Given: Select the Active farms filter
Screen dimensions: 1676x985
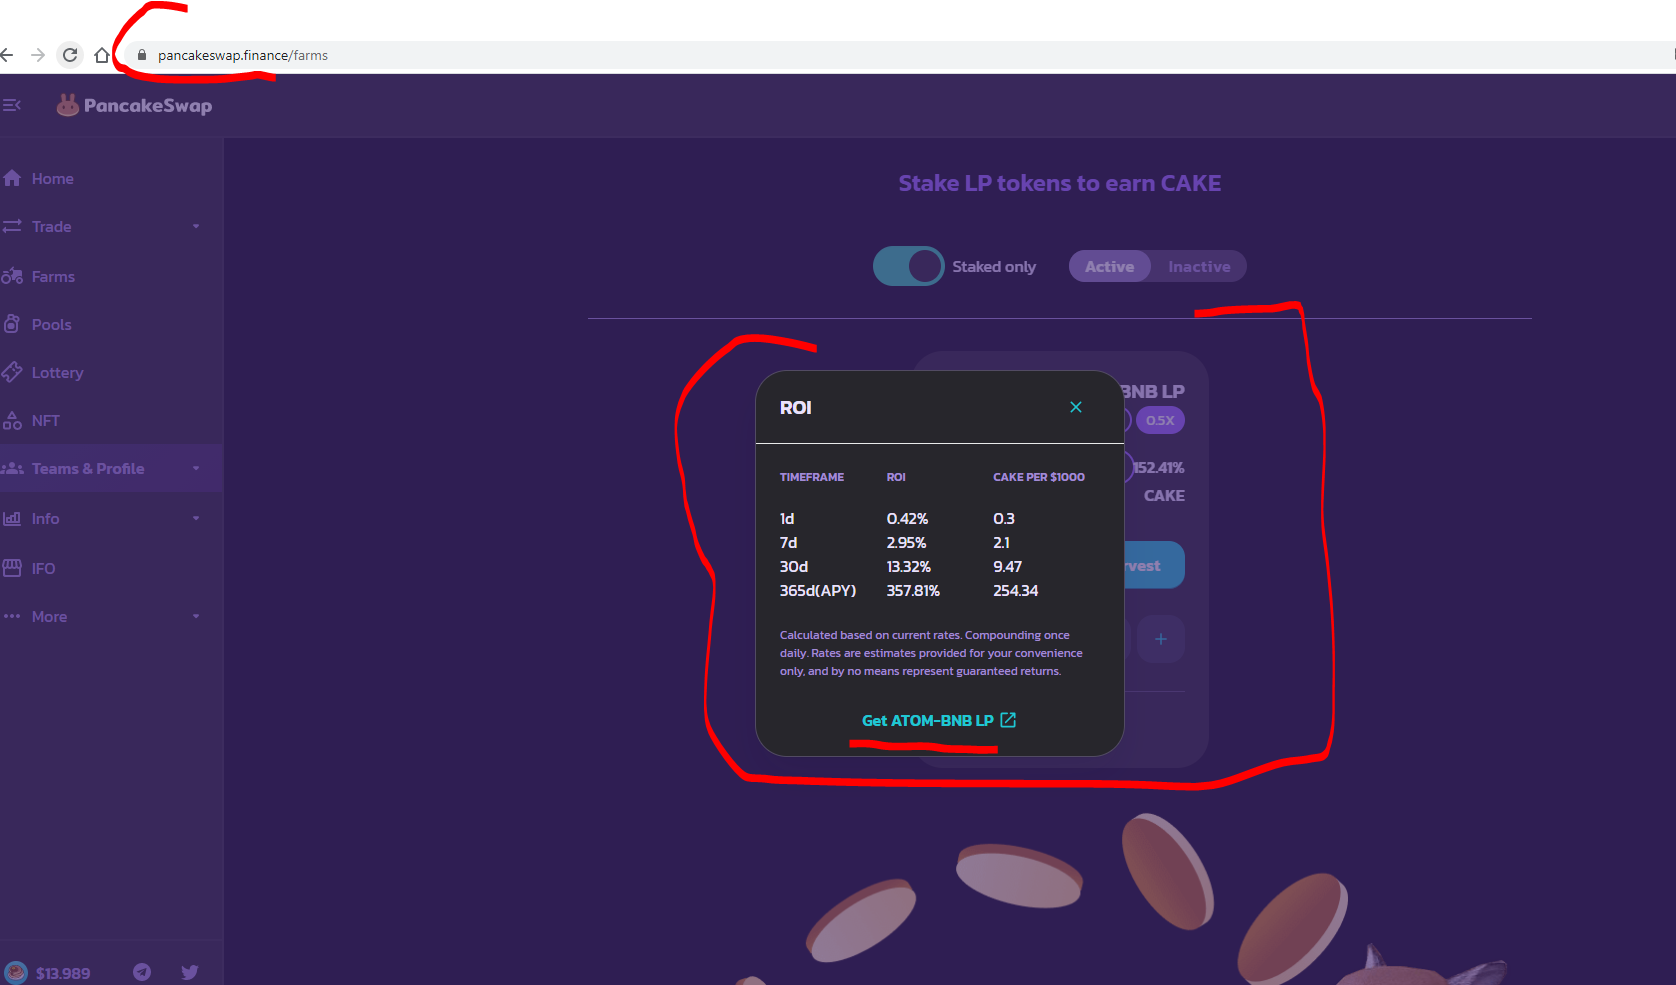Looking at the screenshot, I should click(x=1109, y=267).
